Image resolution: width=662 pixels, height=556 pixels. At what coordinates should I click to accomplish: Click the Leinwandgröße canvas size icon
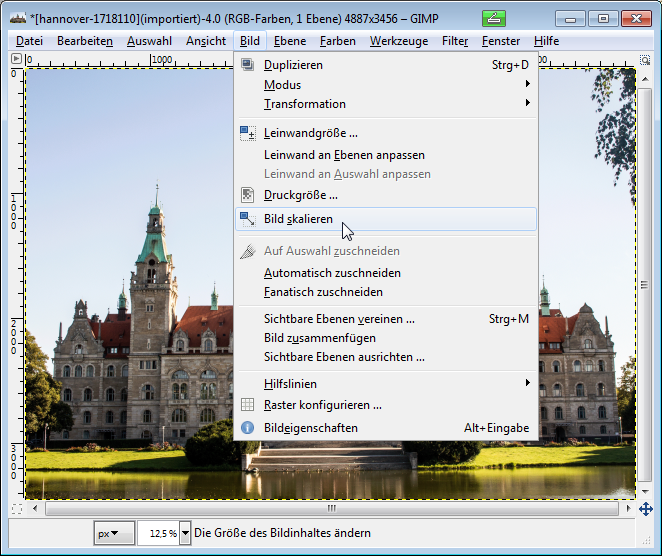tap(248, 133)
